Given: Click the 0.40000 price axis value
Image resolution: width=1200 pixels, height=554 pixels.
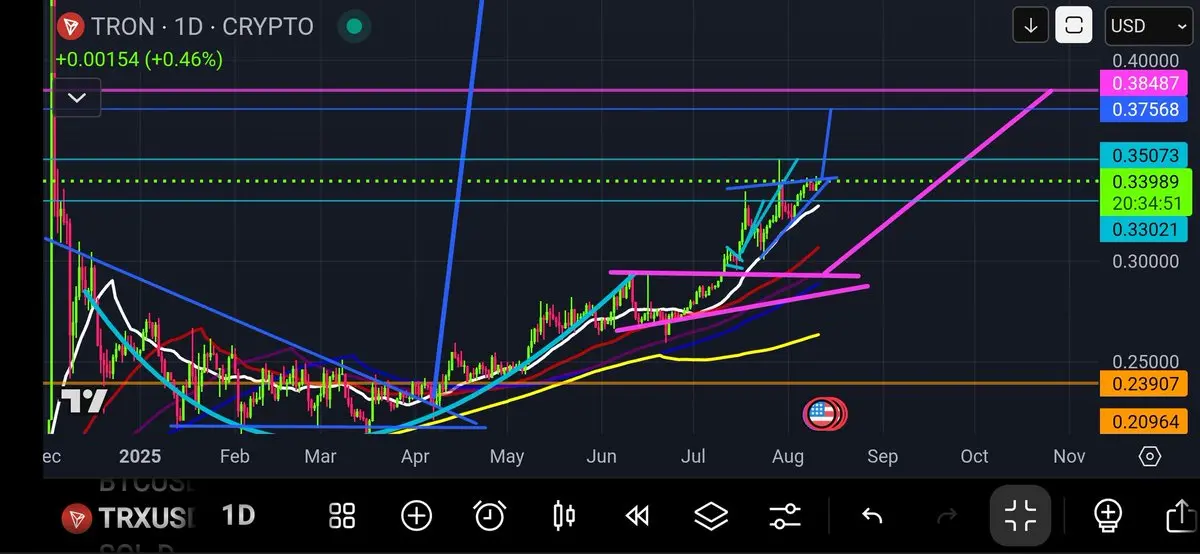Looking at the screenshot, I should tap(1147, 60).
